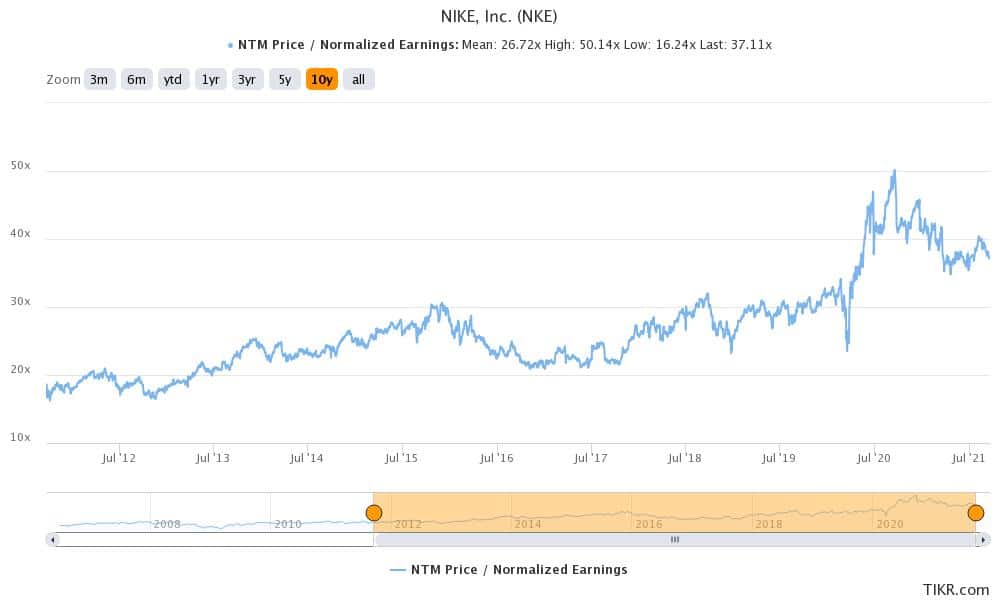Click the 2014 label in the navigator

pyautogui.click(x=528, y=524)
